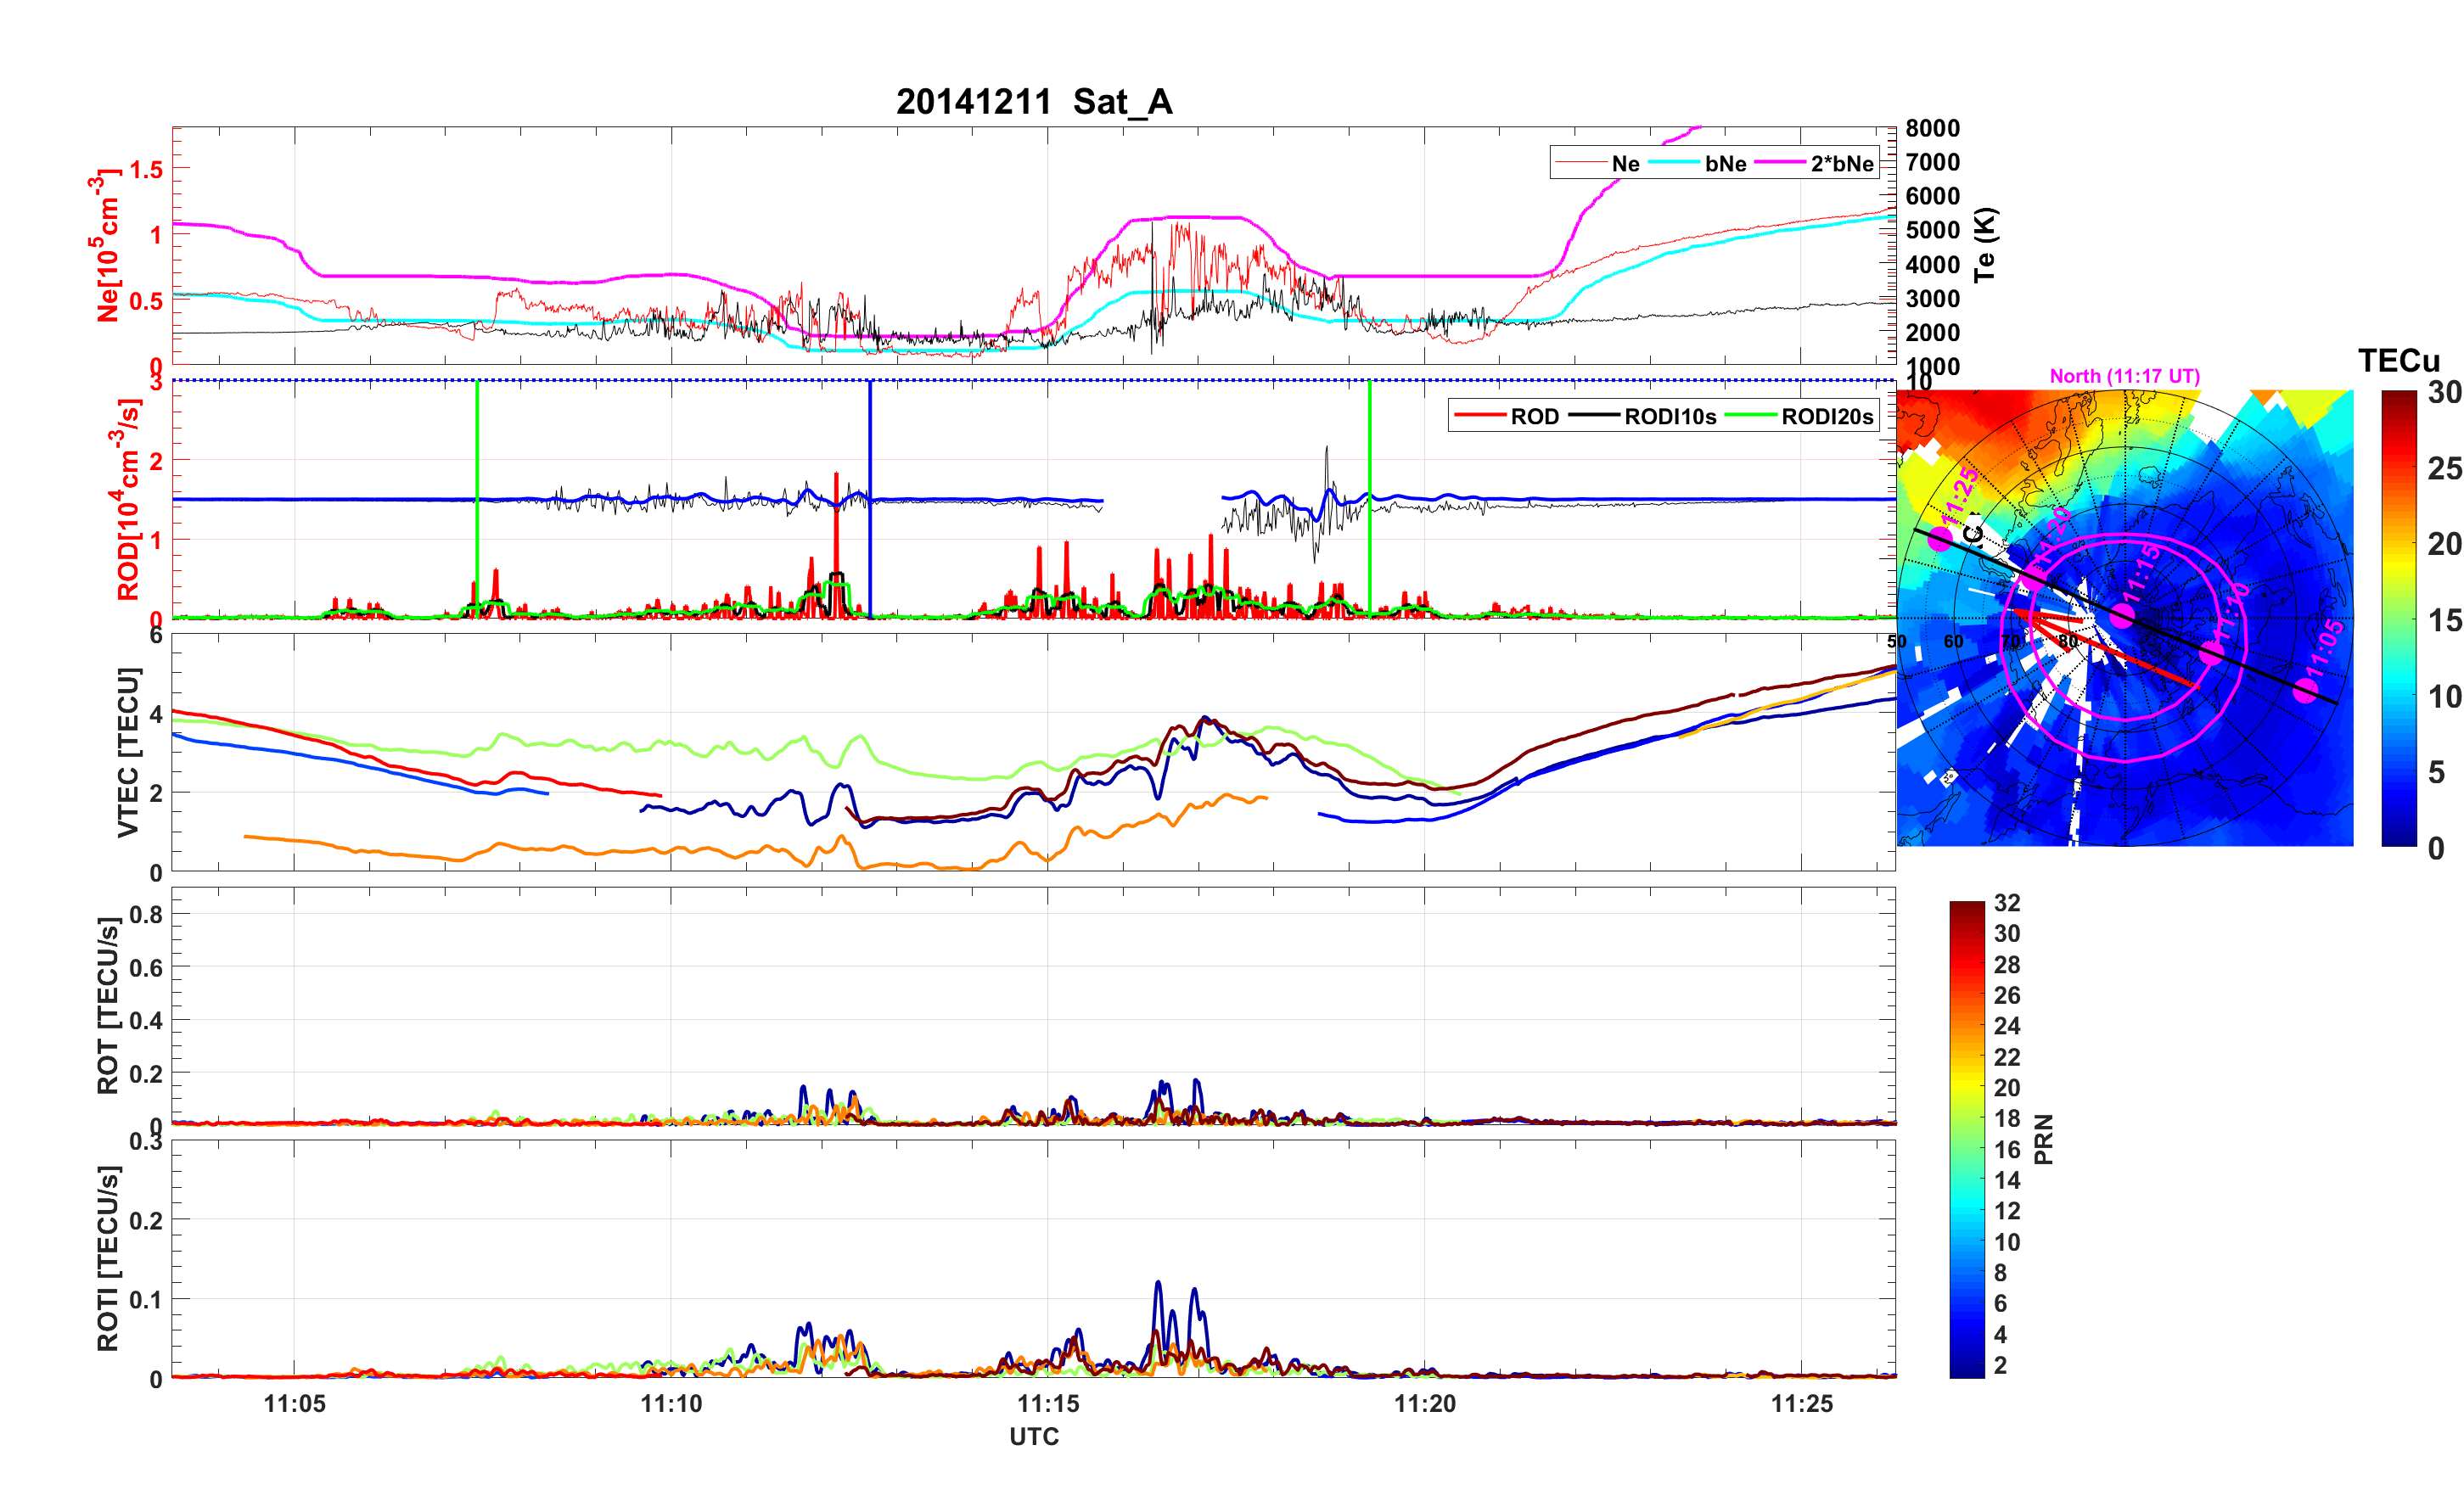The height and width of the screenshot is (1490, 2464).
Task: Click the 2*bNe magenta legend entry
Action: pos(1841,164)
